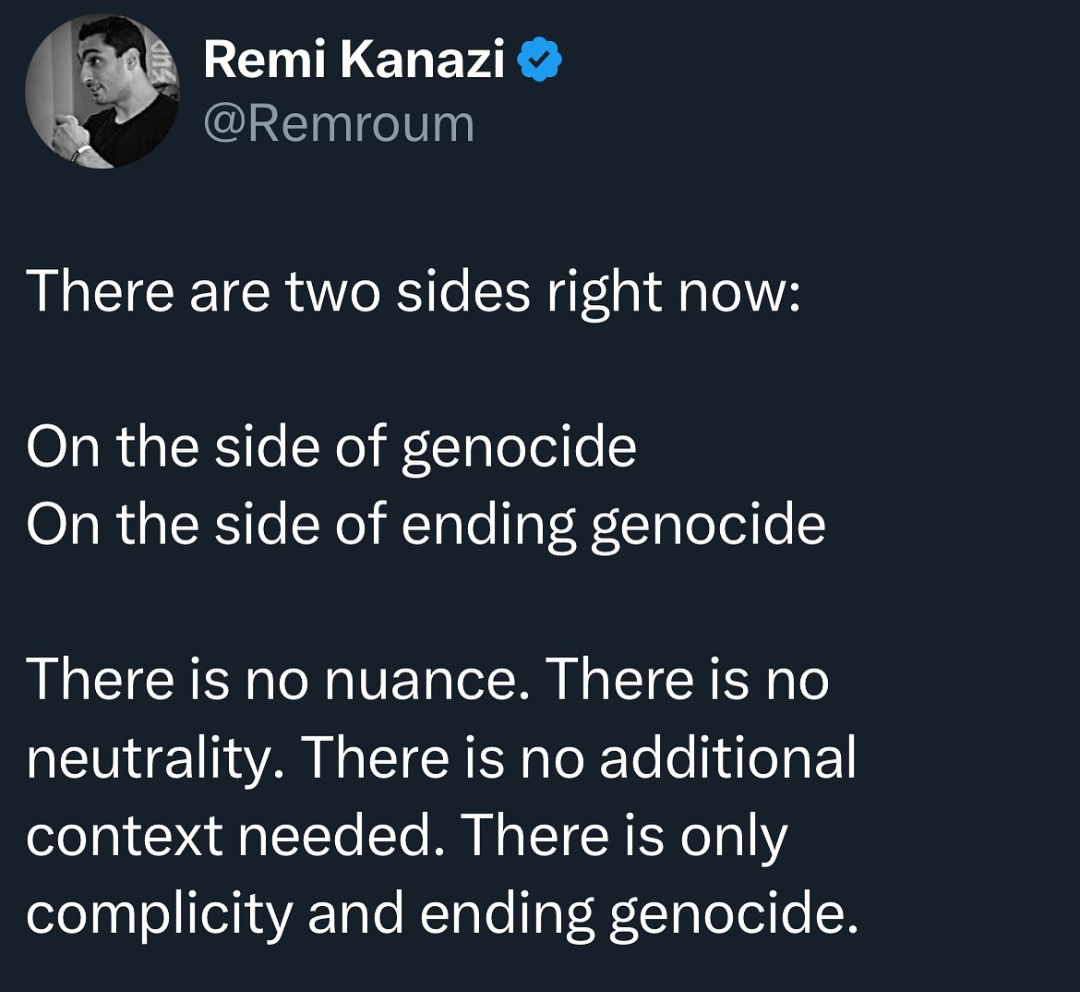Click the words 'right now:' in the tweet
The image size is (1080, 992).
tap(672, 293)
